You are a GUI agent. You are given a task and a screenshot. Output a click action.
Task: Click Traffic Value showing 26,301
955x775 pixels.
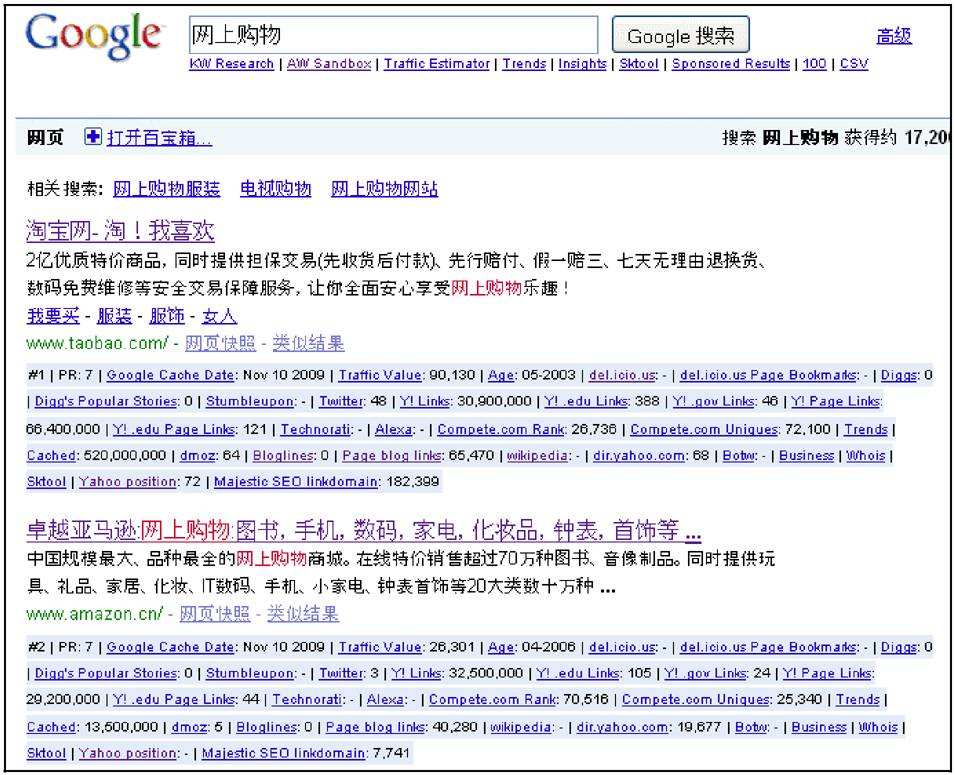tap(380, 647)
